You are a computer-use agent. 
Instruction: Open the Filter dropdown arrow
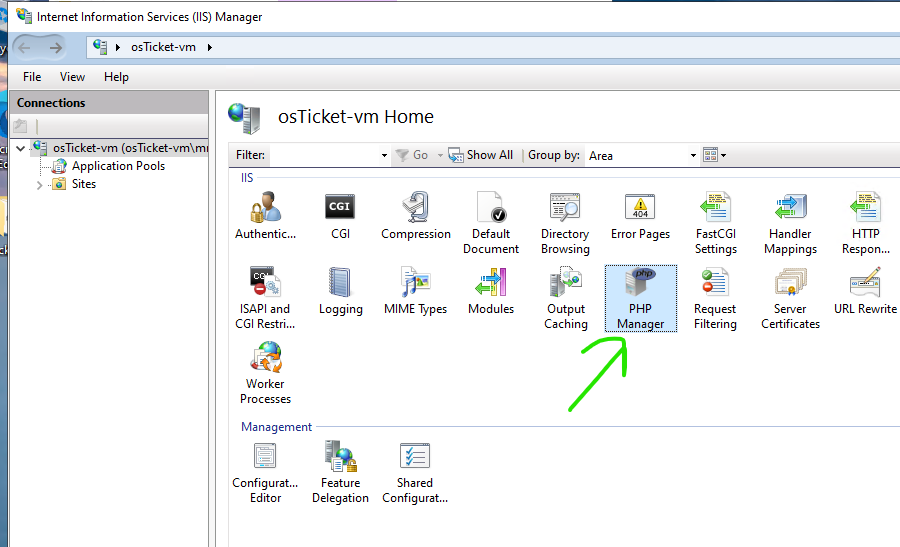click(384, 156)
